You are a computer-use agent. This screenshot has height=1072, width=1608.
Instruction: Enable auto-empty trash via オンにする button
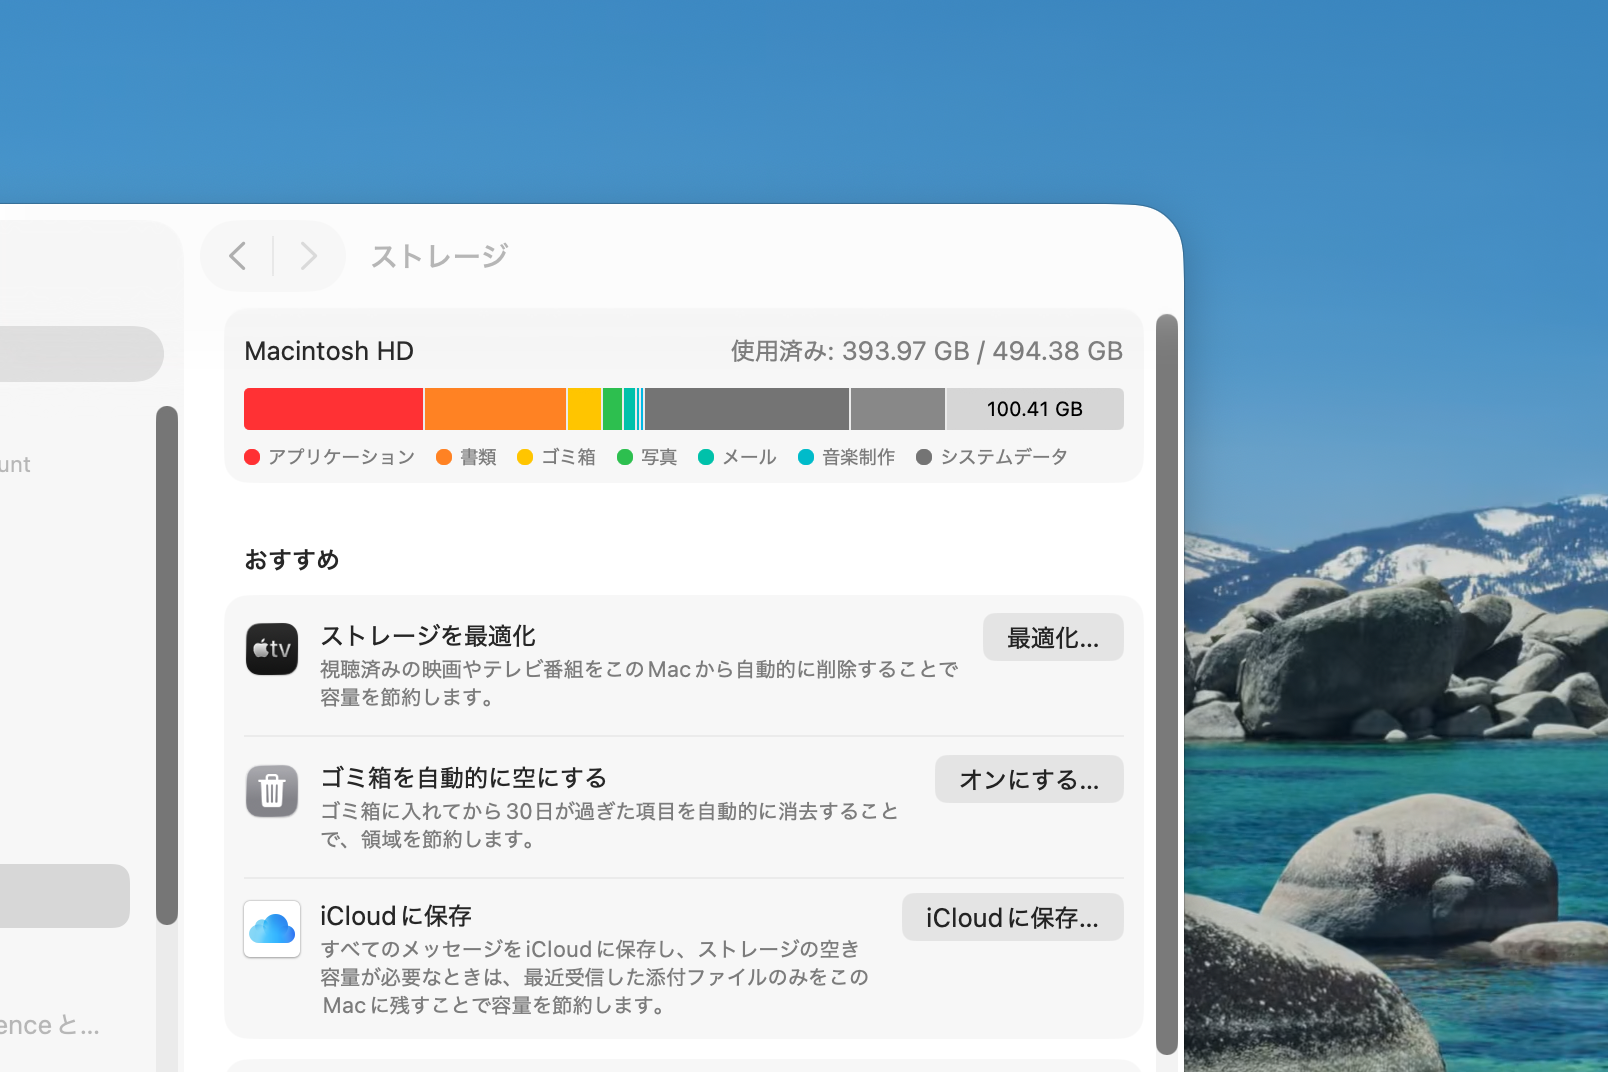coord(1029,779)
